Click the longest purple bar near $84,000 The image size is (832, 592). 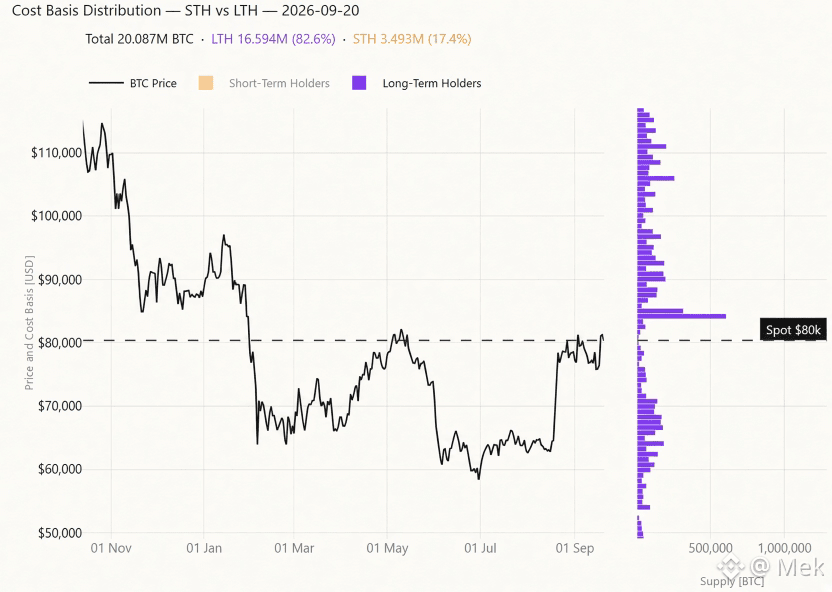coord(681,316)
